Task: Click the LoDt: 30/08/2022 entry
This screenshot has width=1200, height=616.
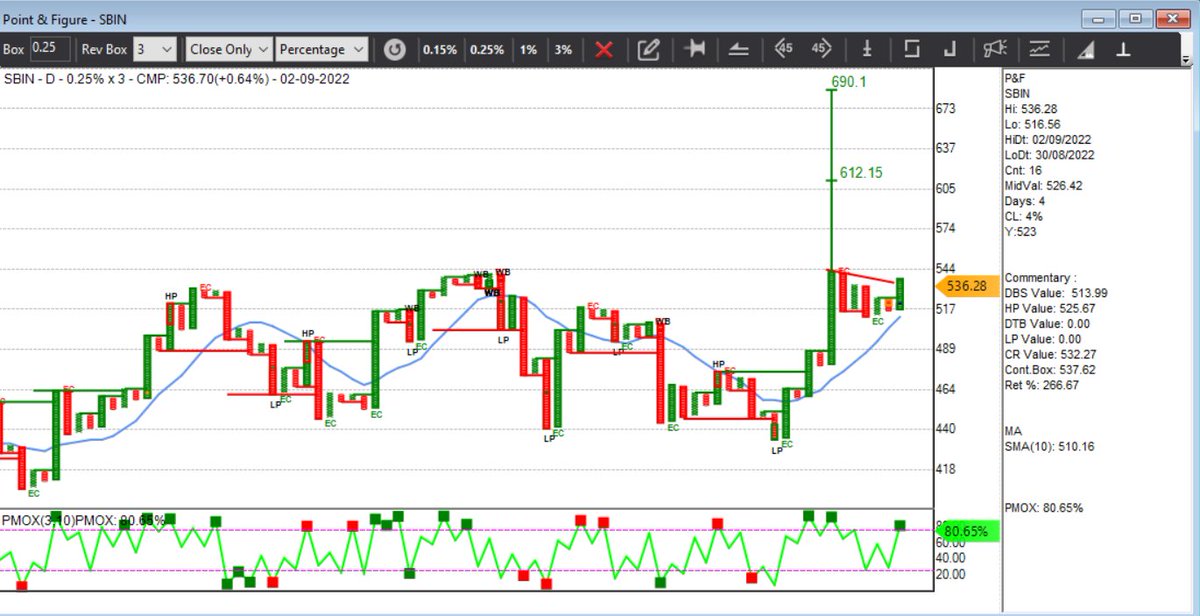Action: [x=1050, y=155]
